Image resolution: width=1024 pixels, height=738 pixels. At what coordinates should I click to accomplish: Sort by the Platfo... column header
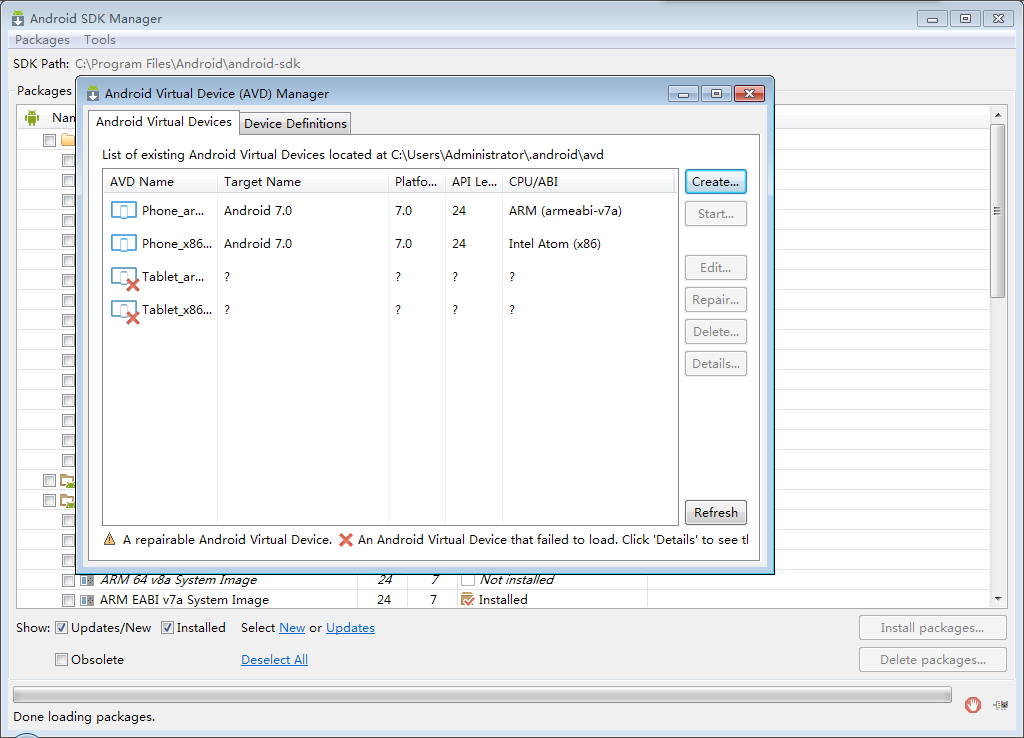click(x=417, y=182)
